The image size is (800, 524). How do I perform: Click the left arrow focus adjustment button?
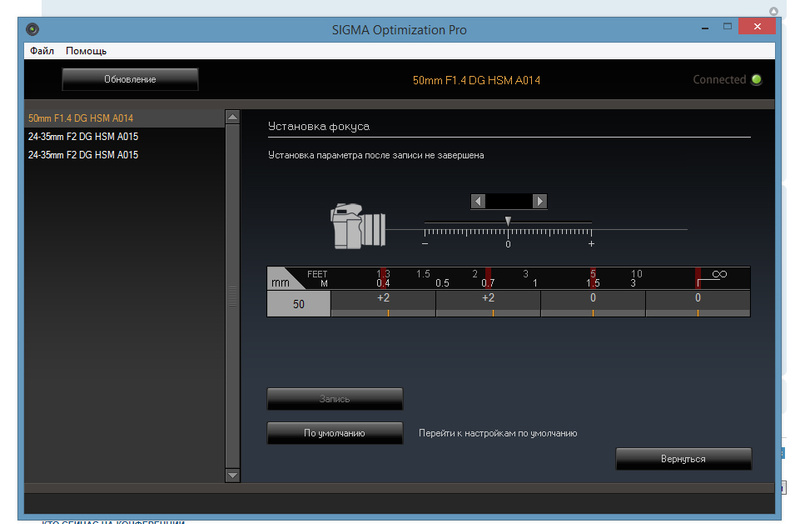479,201
